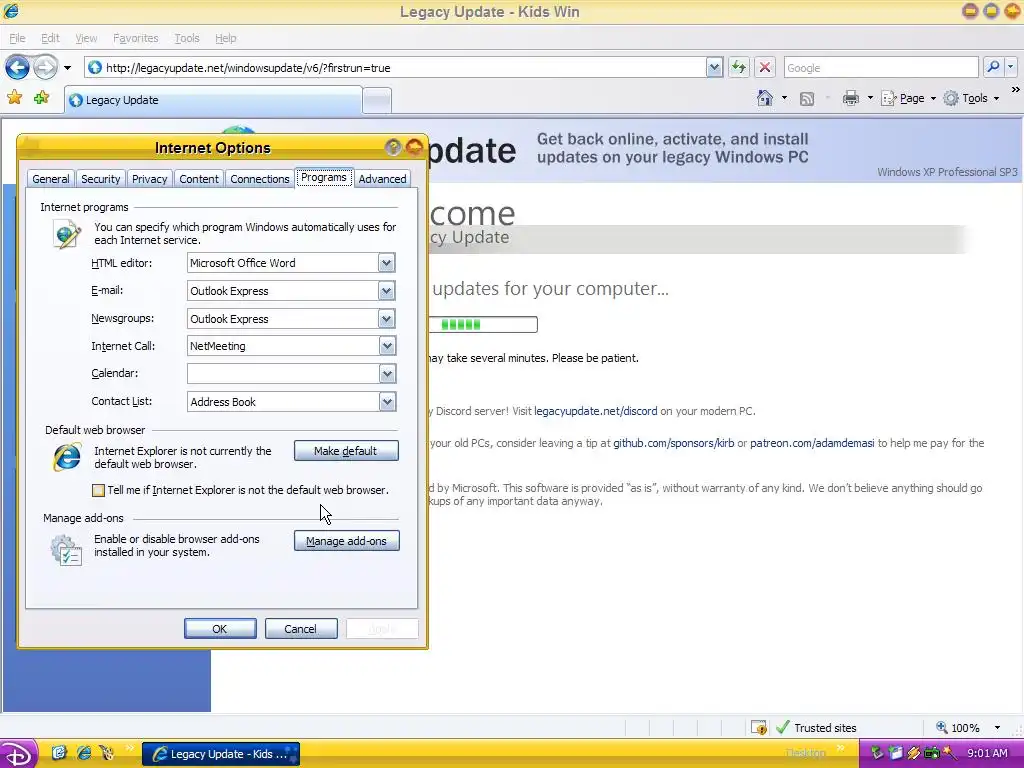Image resolution: width=1024 pixels, height=768 pixels.
Task: Open the Favorites Center star icon
Action: 14,98
